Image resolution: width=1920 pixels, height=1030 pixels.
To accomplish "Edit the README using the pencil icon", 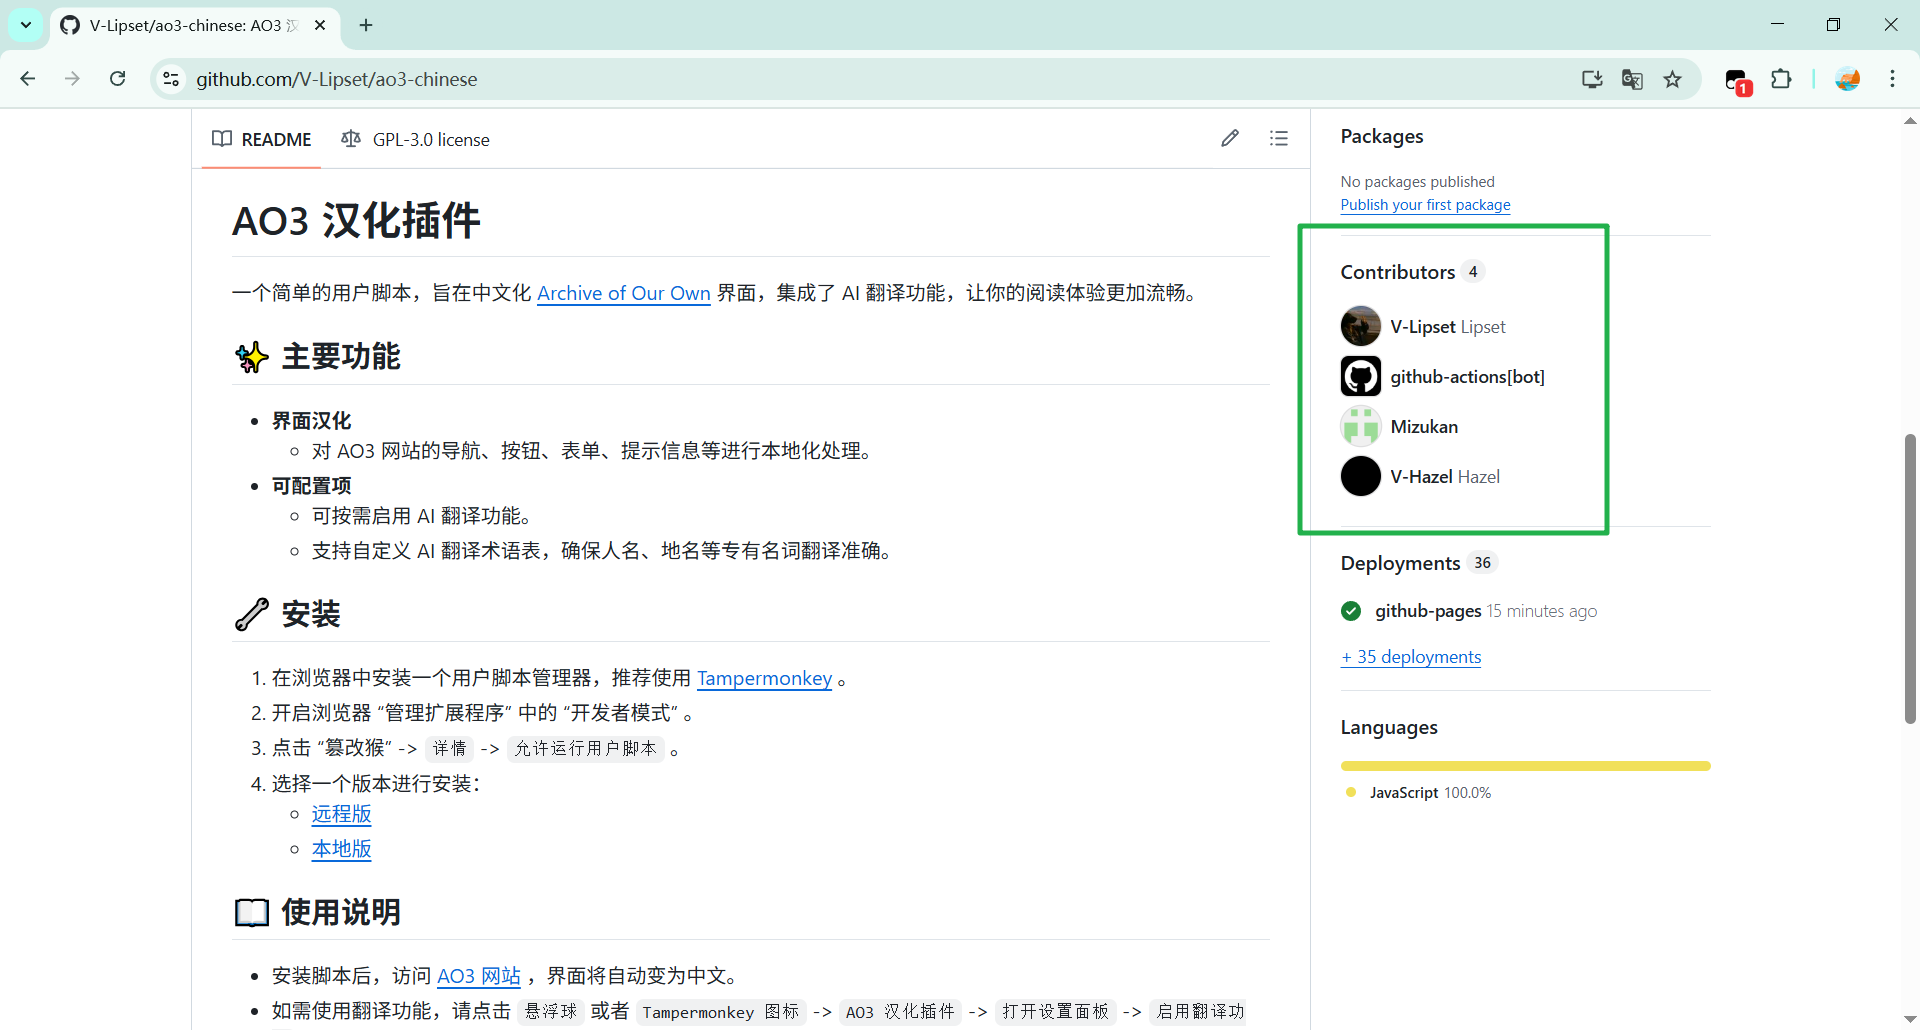I will pos(1230,138).
